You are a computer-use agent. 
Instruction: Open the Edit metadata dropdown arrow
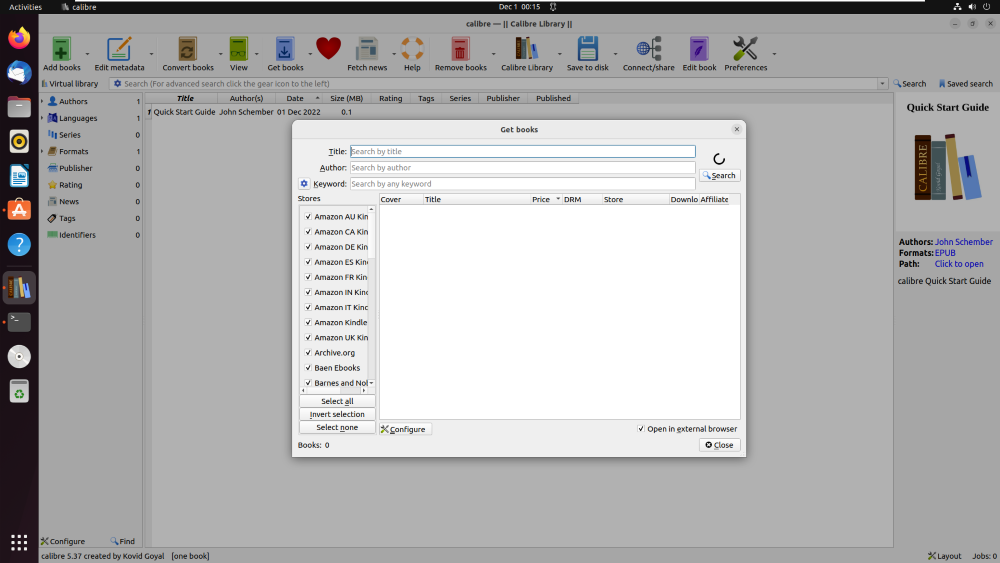point(151,54)
